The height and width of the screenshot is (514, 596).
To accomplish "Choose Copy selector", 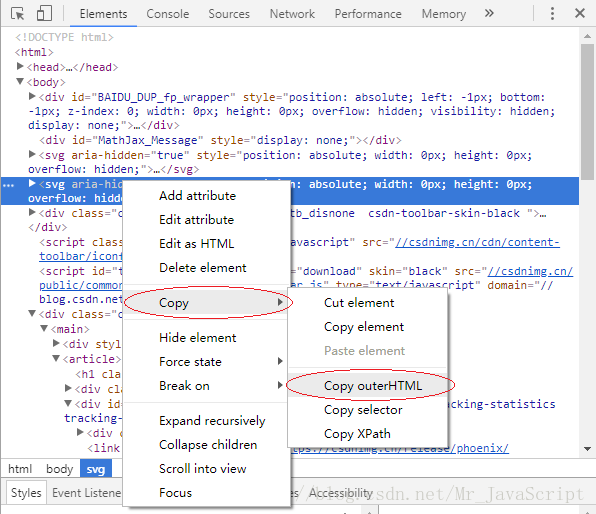I will pos(368,410).
